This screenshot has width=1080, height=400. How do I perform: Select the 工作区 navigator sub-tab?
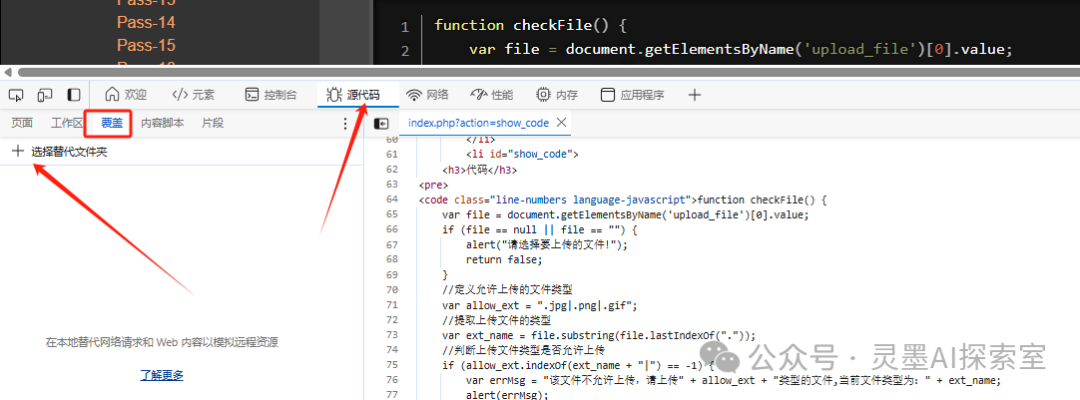(66, 123)
